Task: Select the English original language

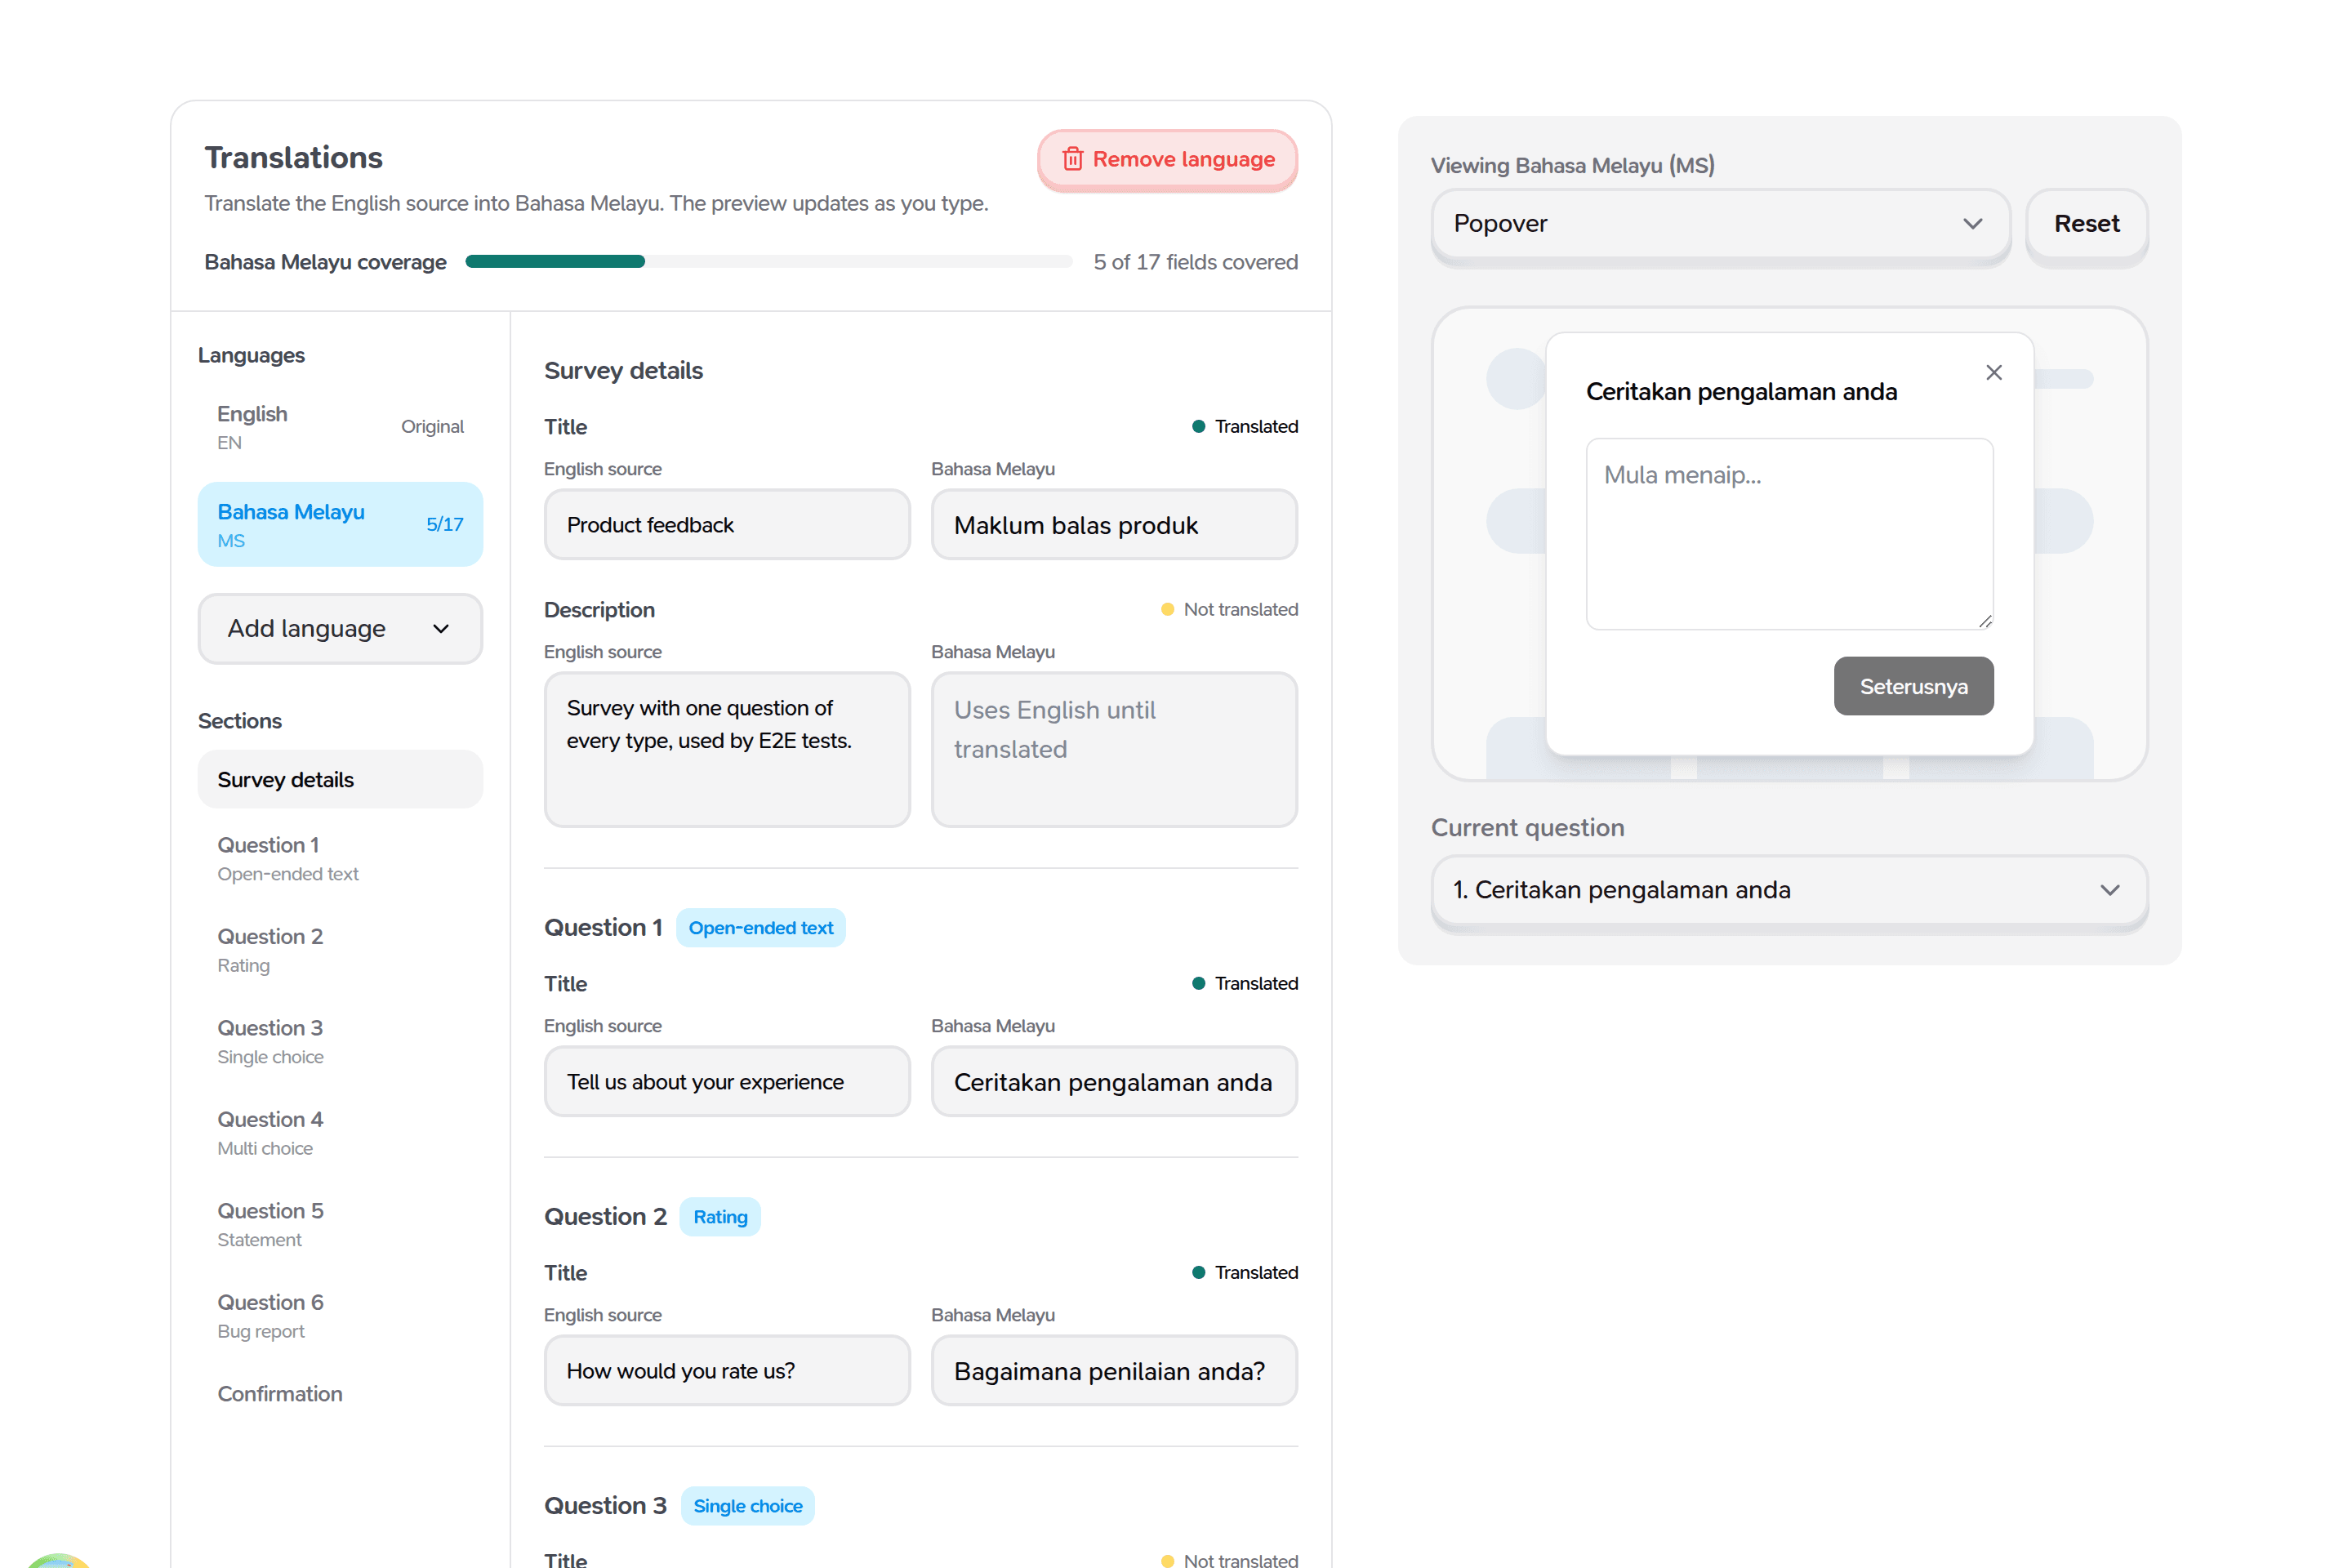Action: tap(340, 427)
